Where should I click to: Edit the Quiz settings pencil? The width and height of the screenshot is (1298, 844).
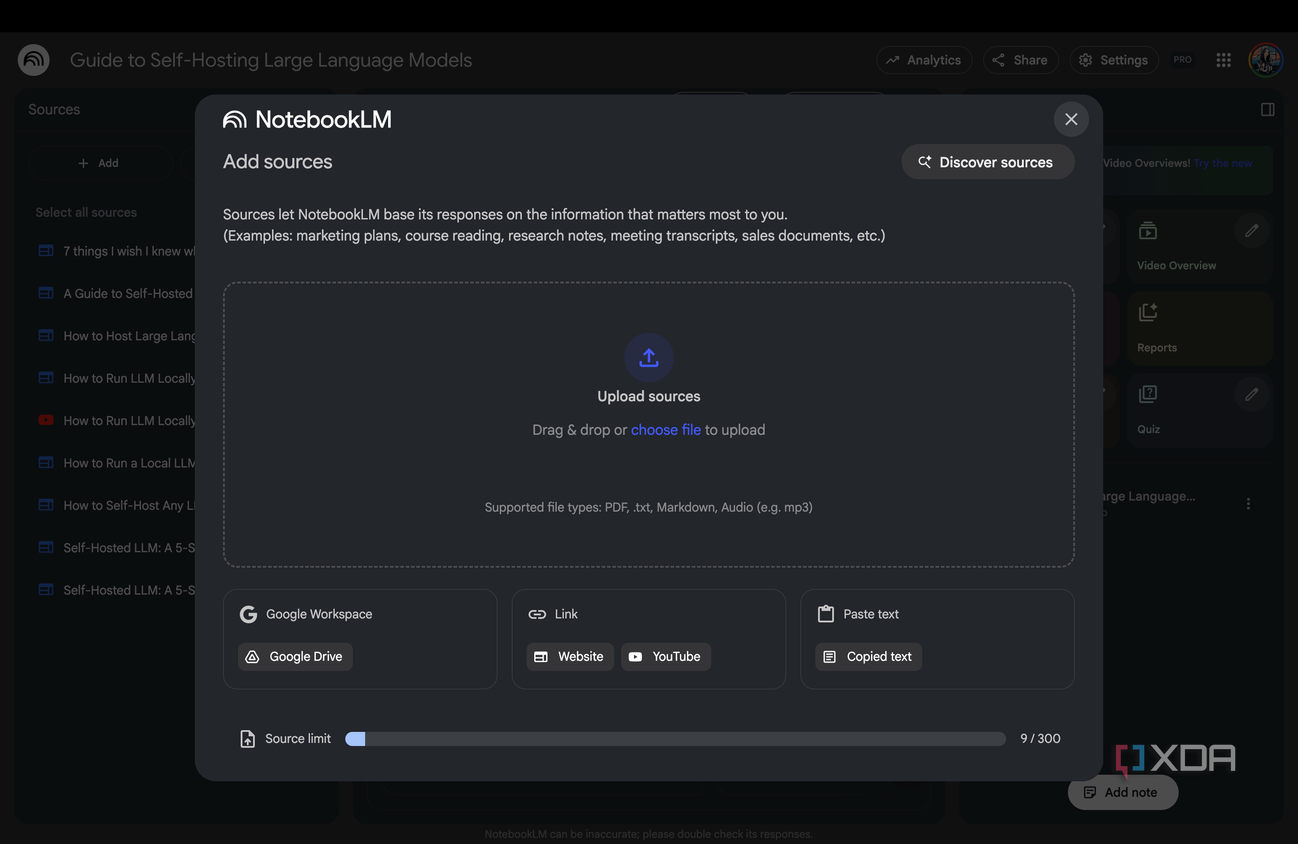click(x=1251, y=394)
